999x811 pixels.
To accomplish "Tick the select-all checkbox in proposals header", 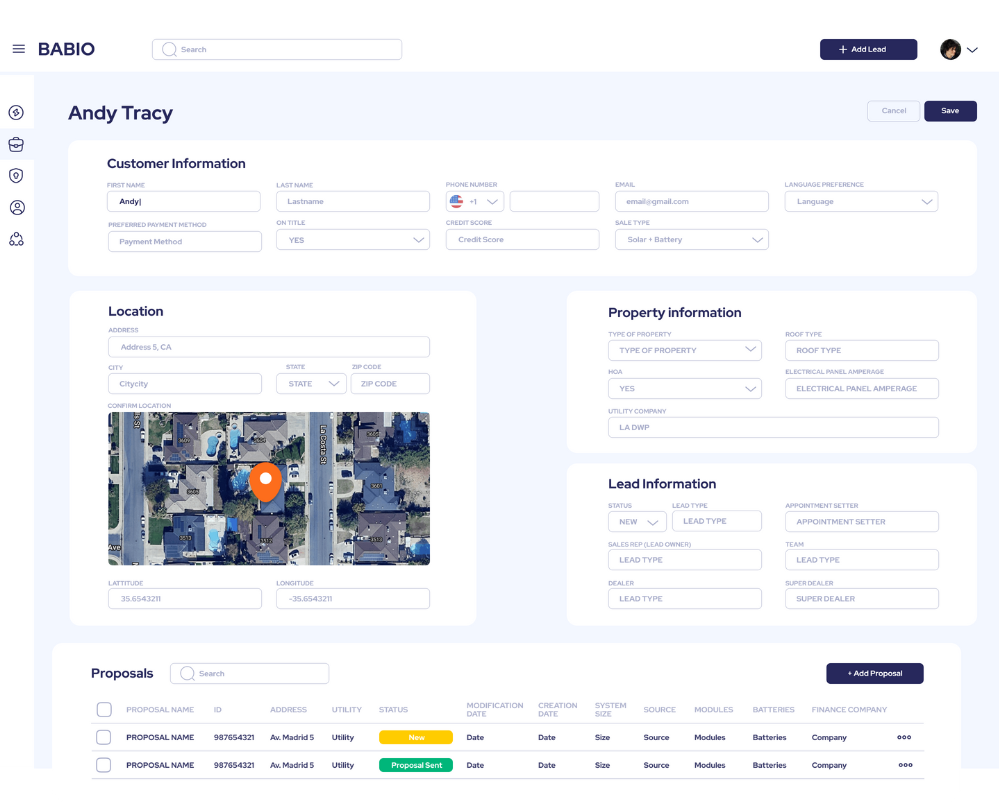I will [104, 709].
